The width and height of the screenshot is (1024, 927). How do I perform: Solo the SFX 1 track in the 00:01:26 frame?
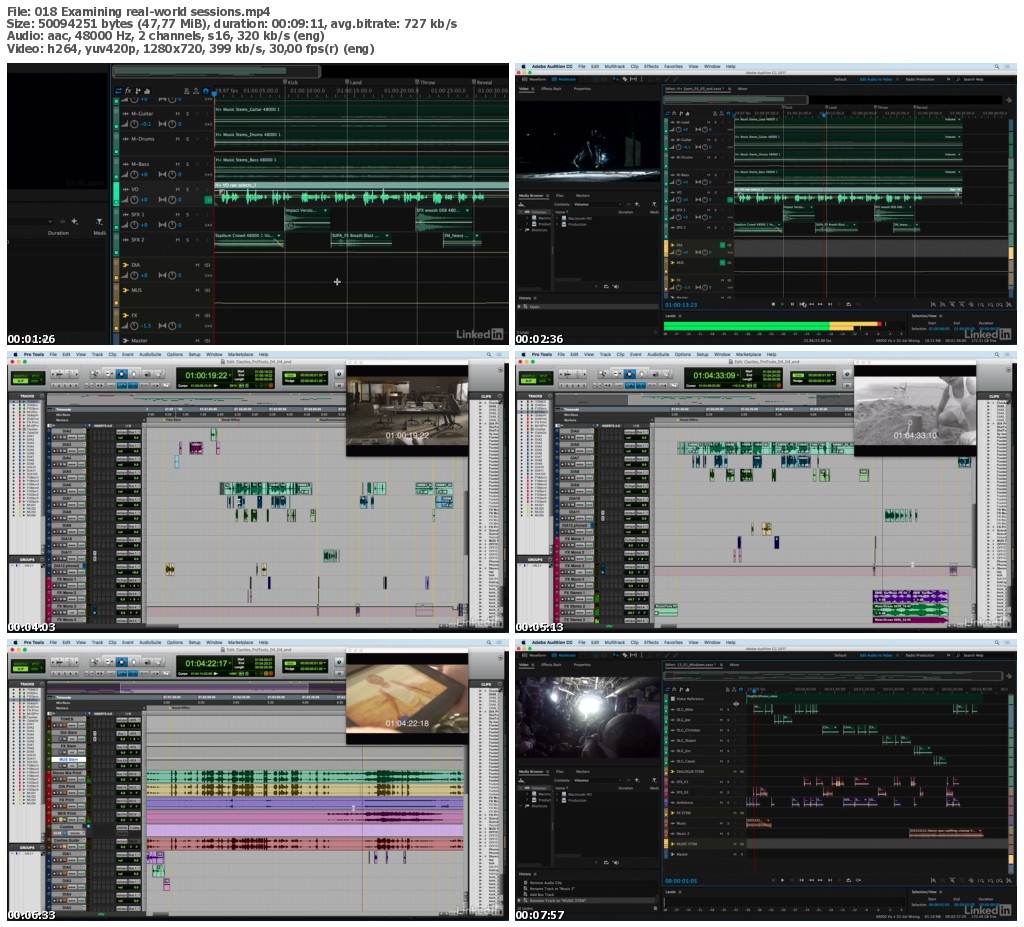pos(187,214)
